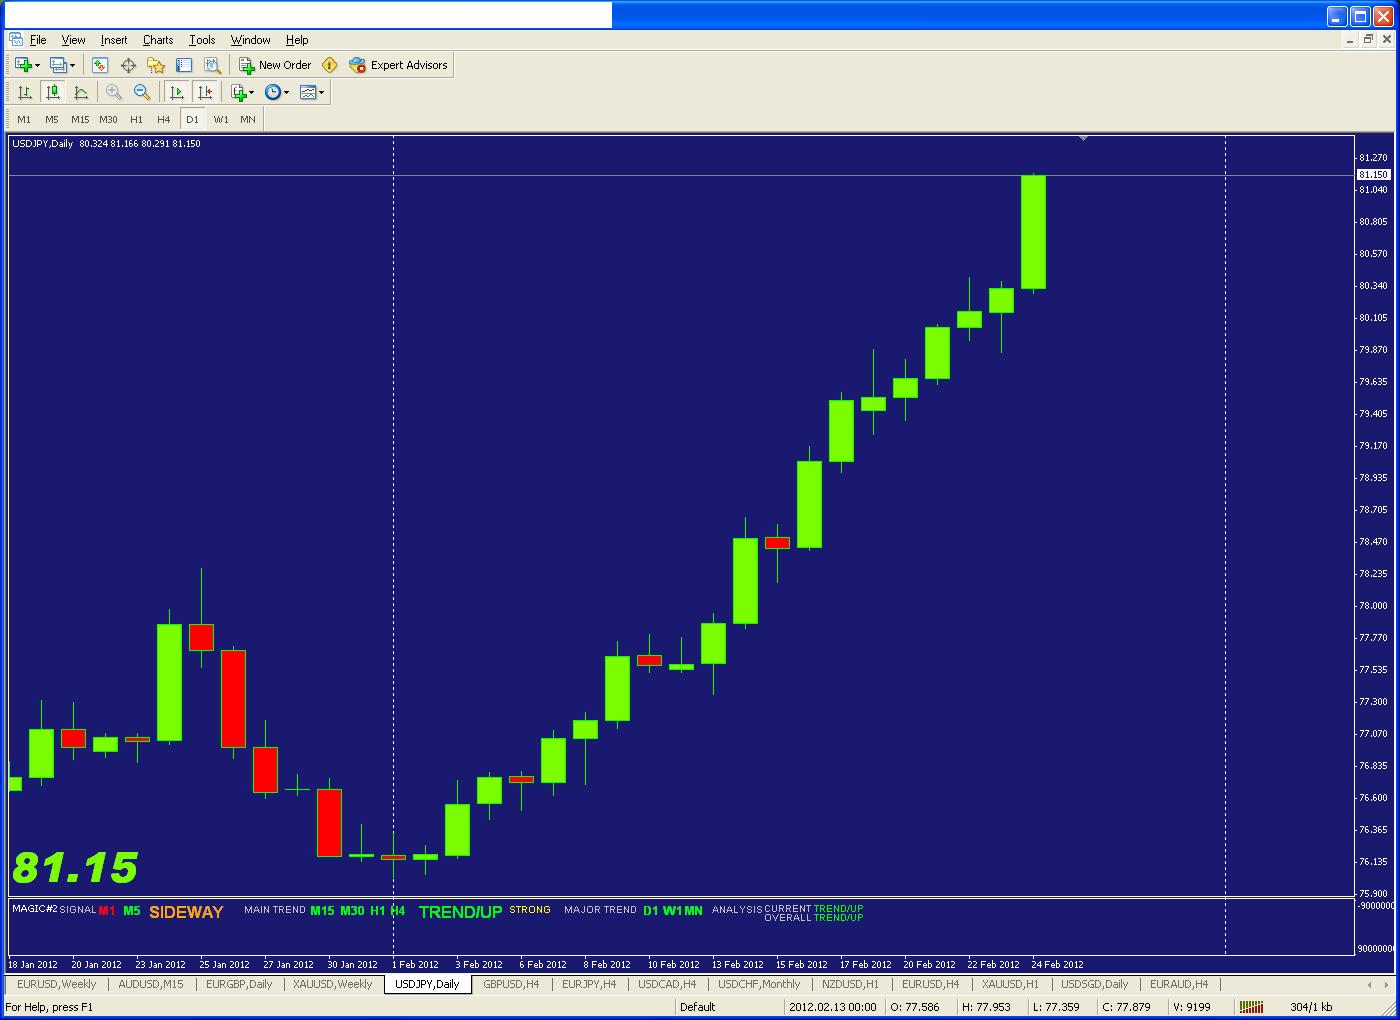The width and height of the screenshot is (1400, 1020).
Task: Click the New Order button
Action: point(277,65)
